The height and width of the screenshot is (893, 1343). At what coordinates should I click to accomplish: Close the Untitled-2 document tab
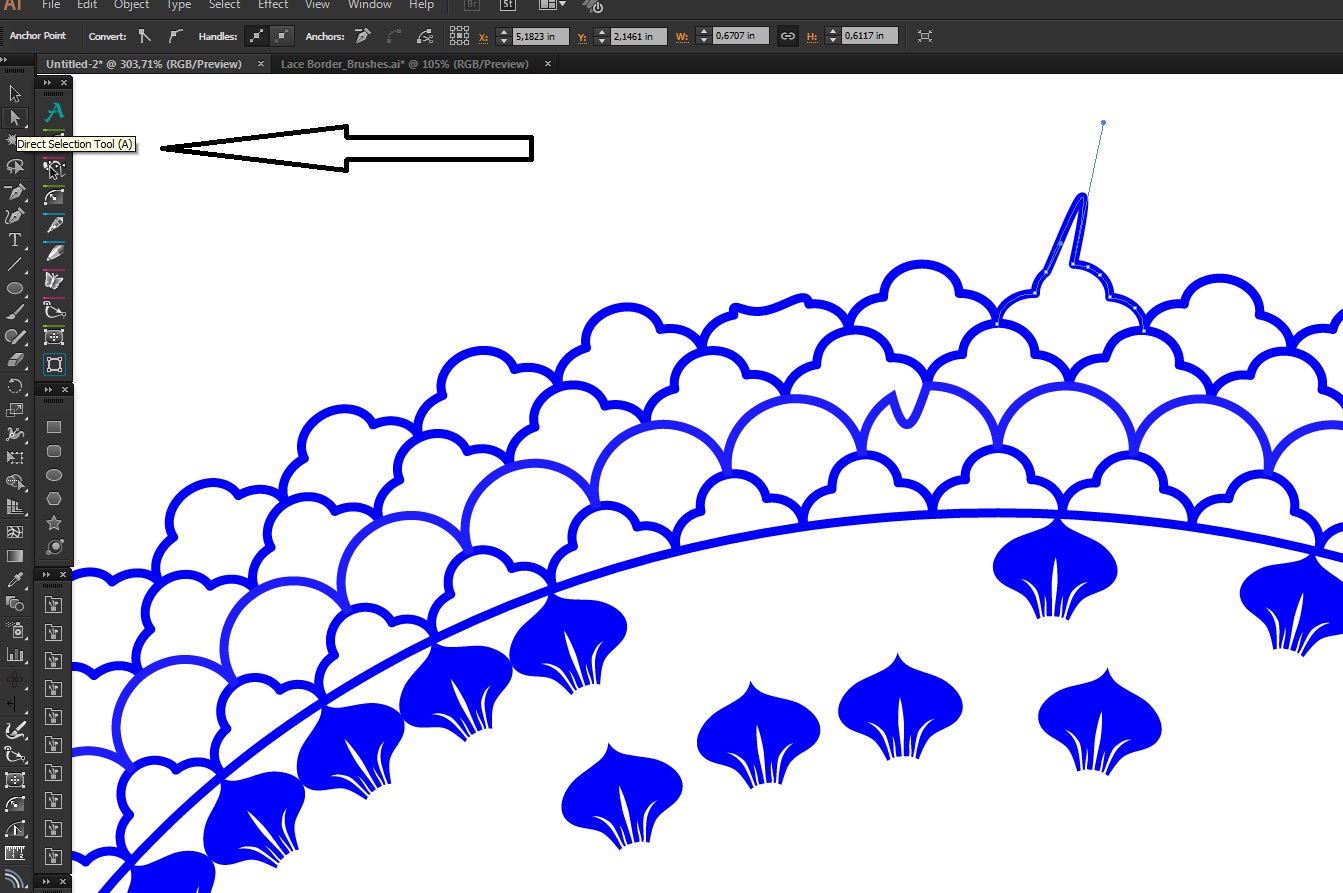point(262,64)
